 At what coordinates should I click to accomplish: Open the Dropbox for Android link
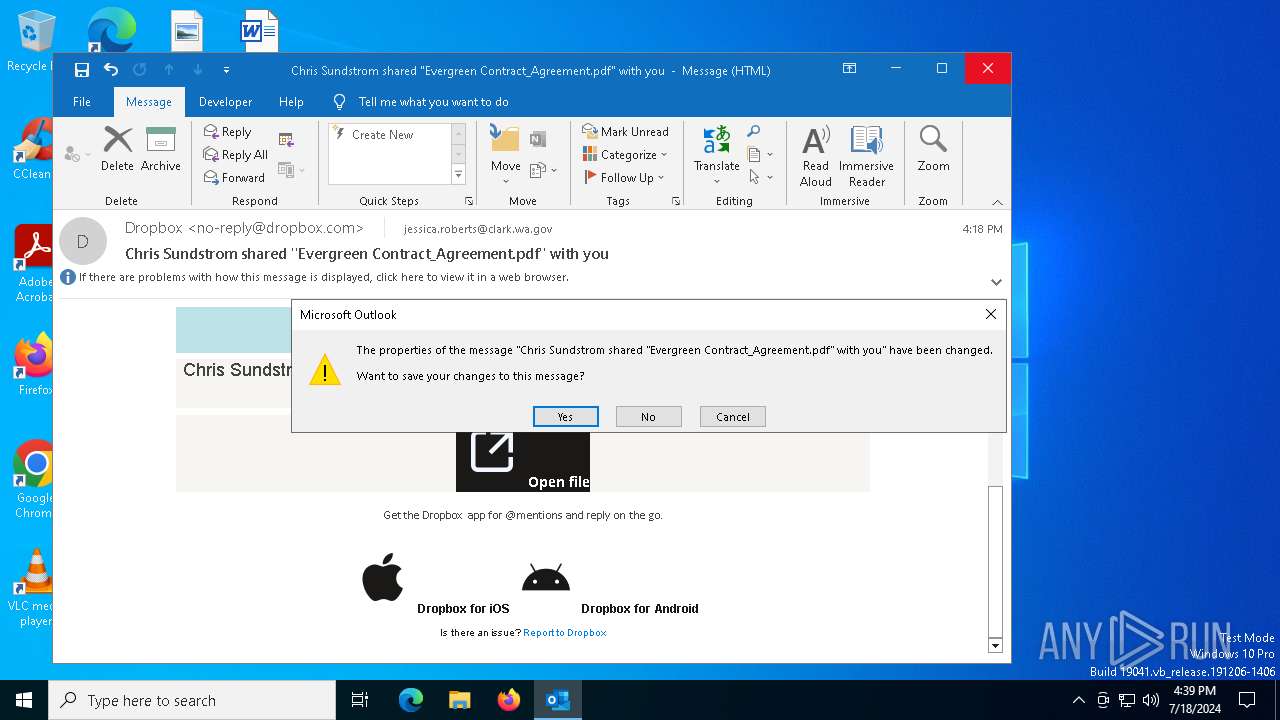point(640,608)
